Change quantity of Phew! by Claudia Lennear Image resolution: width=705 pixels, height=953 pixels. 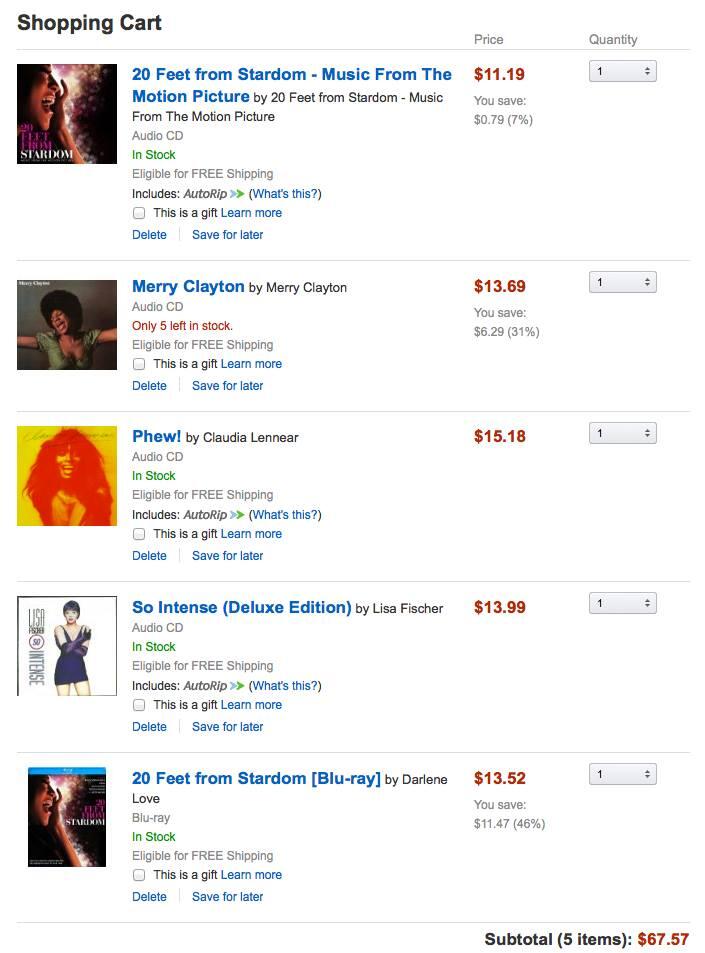click(622, 434)
